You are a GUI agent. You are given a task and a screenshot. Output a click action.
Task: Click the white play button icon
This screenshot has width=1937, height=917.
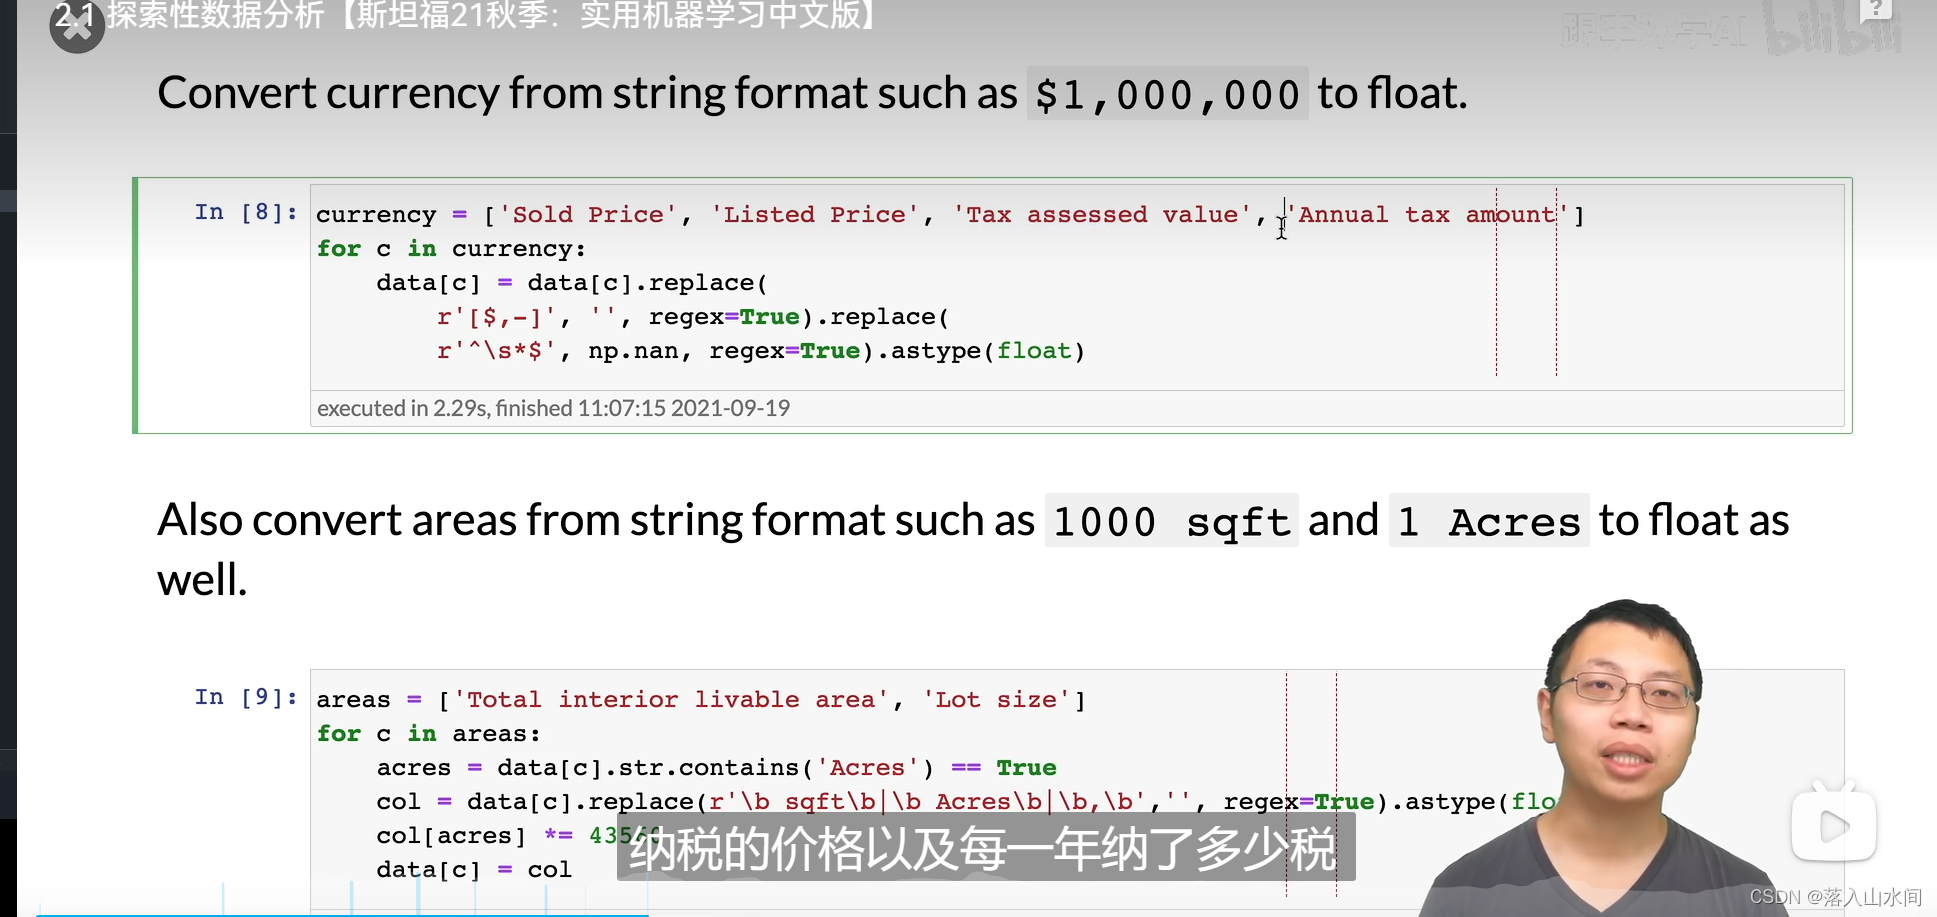coord(1833,826)
